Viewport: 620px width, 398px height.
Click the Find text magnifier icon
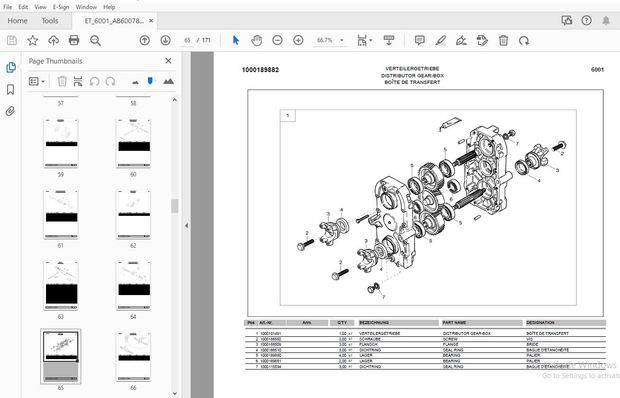point(95,40)
